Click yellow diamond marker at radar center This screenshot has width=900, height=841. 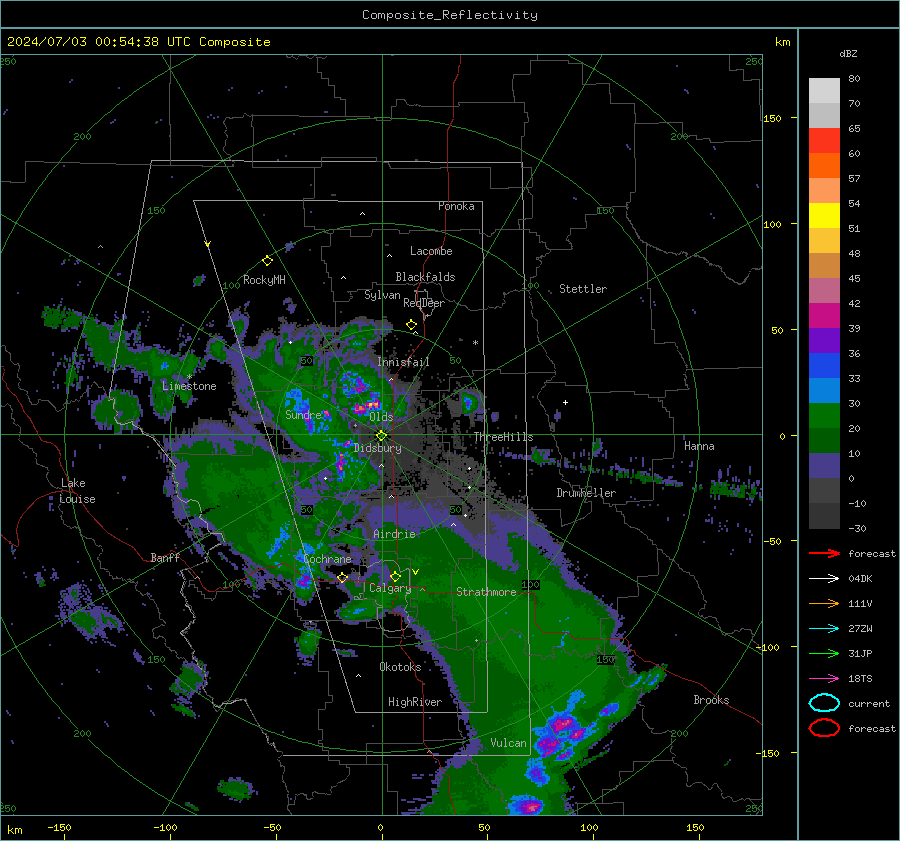click(x=381, y=435)
